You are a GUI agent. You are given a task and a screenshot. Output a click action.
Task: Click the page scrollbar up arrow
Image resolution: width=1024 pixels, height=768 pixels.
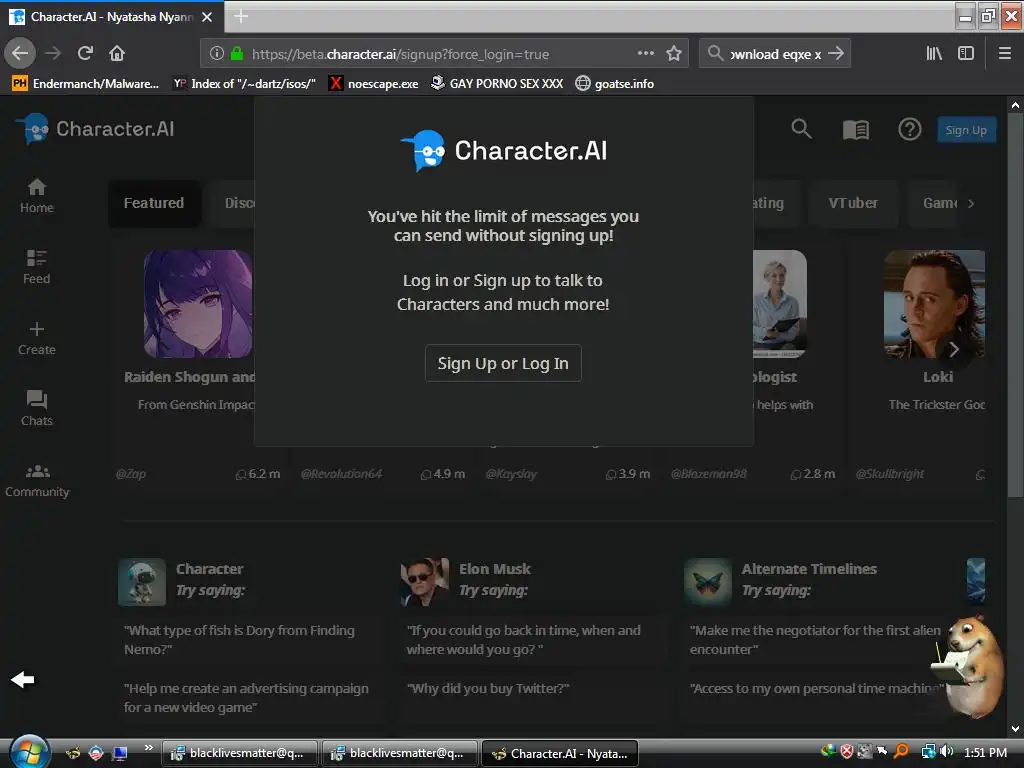pos(1015,104)
